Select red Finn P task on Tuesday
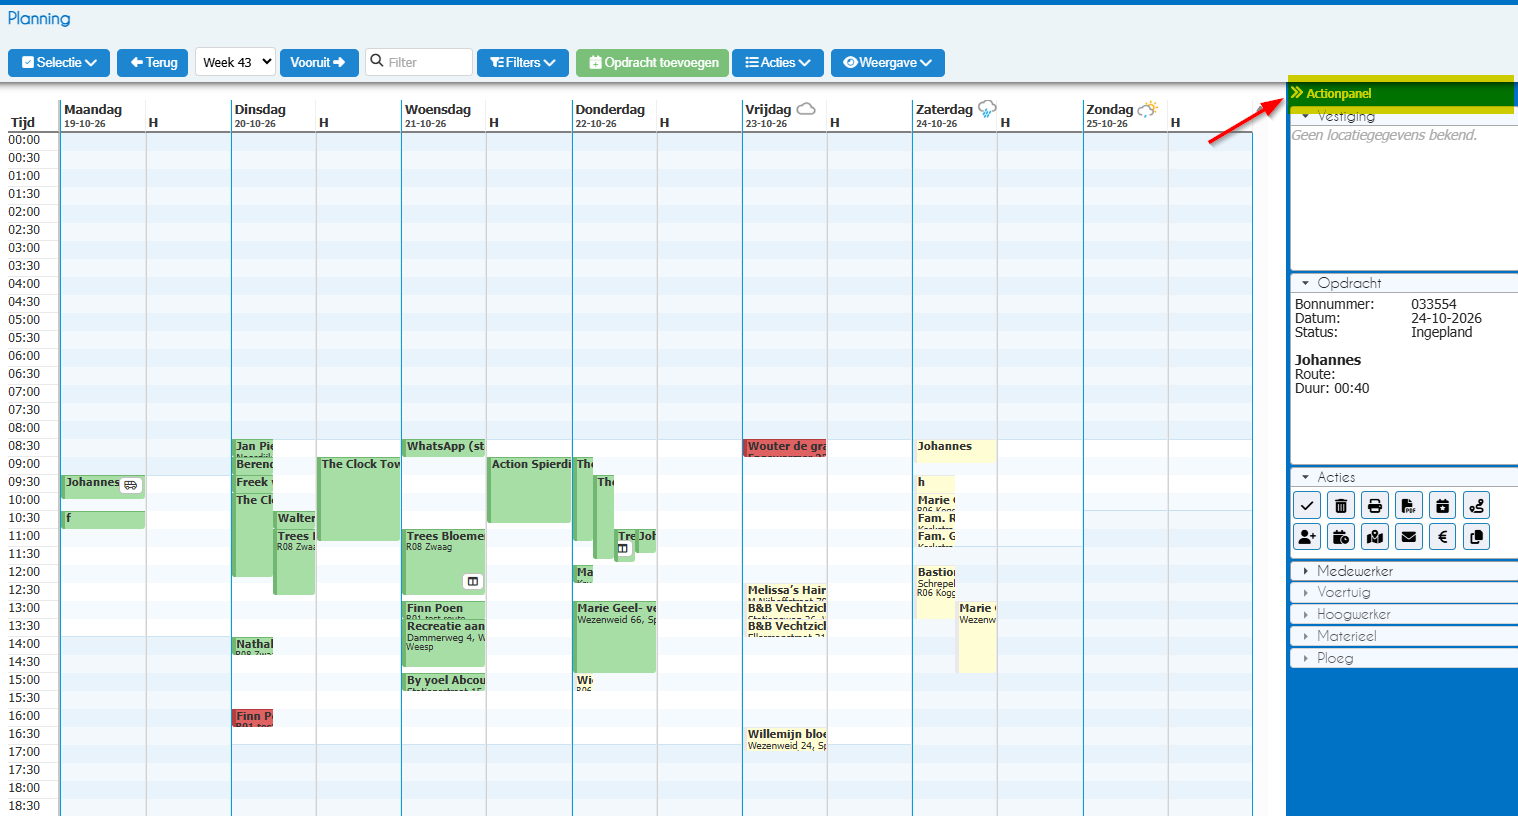This screenshot has width=1518, height=816. pyautogui.click(x=253, y=717)
